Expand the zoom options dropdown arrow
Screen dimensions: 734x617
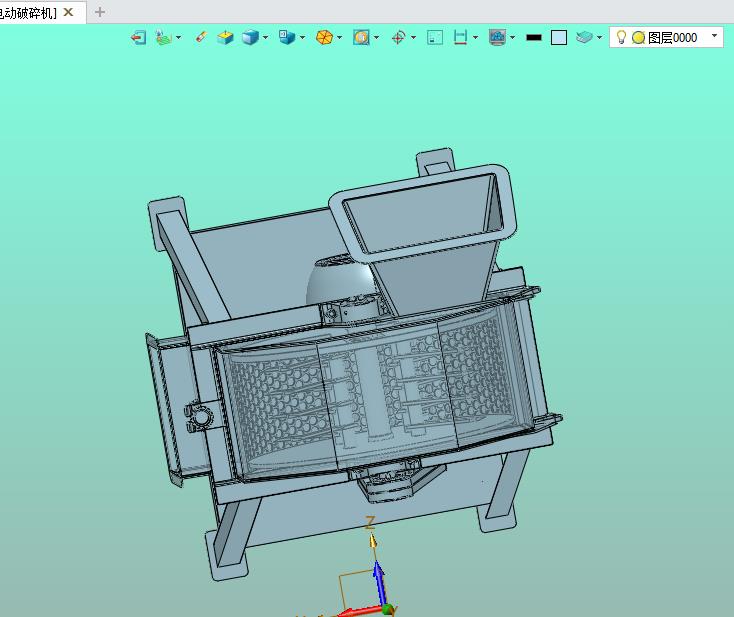coord(376,37)
